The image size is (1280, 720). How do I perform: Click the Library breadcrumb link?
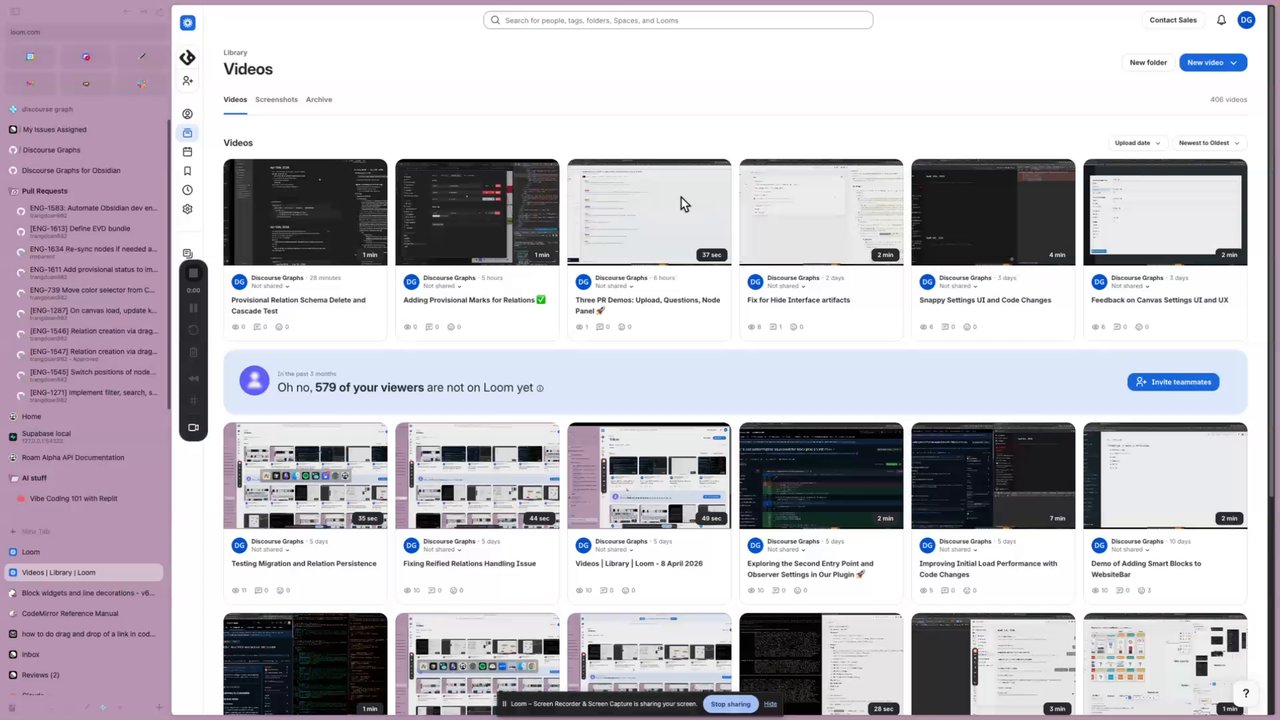[235, 52]
